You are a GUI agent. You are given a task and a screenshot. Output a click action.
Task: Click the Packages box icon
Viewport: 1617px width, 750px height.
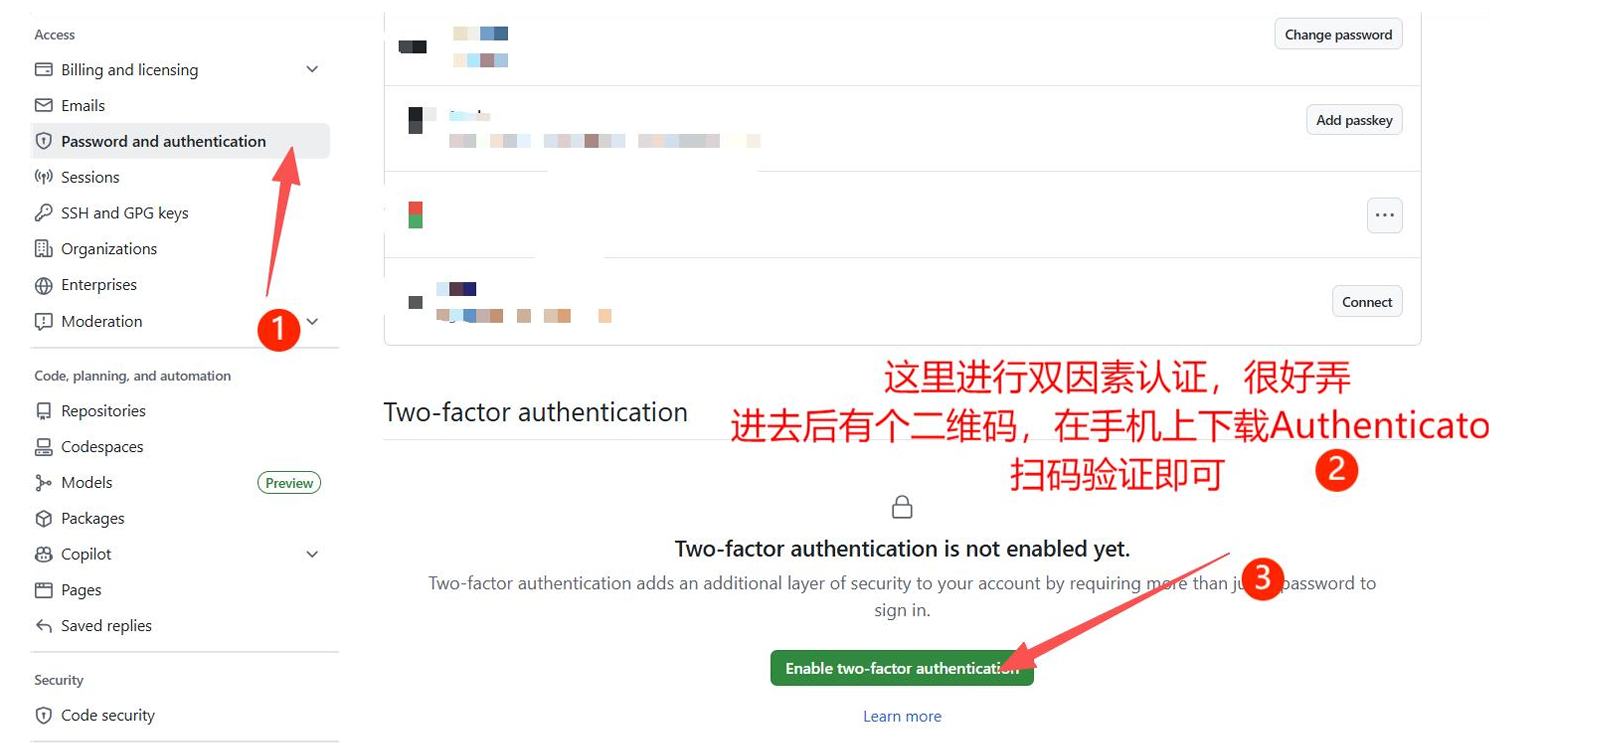pyautogui.click(x=43, y=519)
